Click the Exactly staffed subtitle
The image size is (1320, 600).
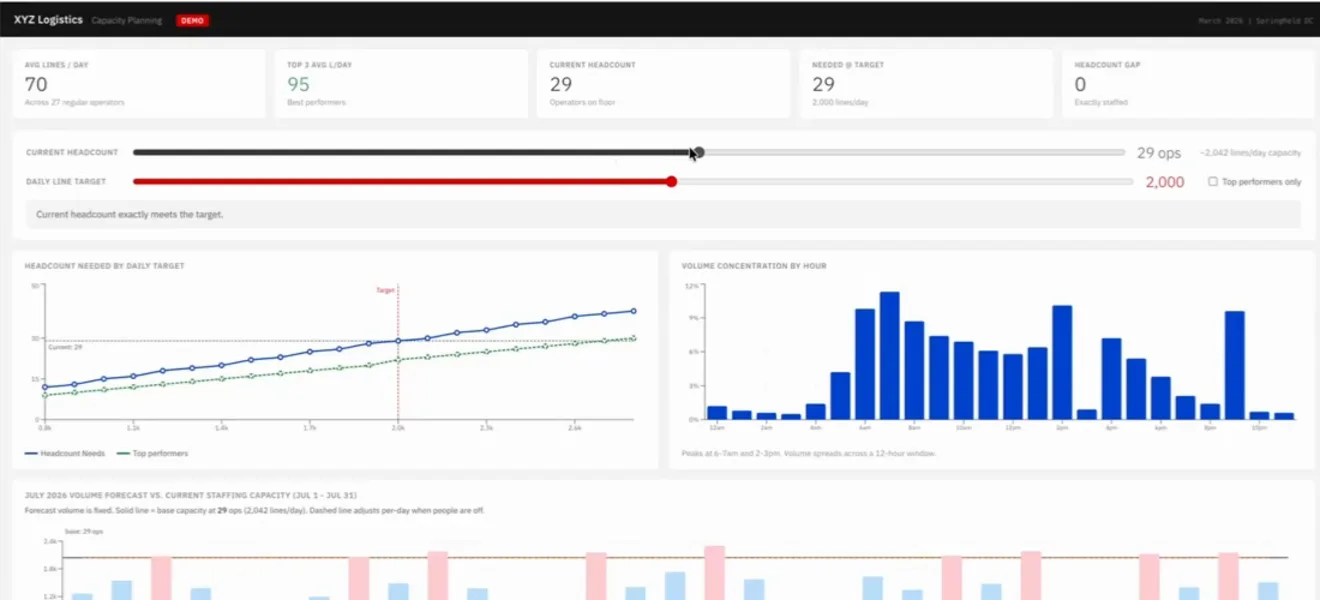click(x=1101, y=102)
